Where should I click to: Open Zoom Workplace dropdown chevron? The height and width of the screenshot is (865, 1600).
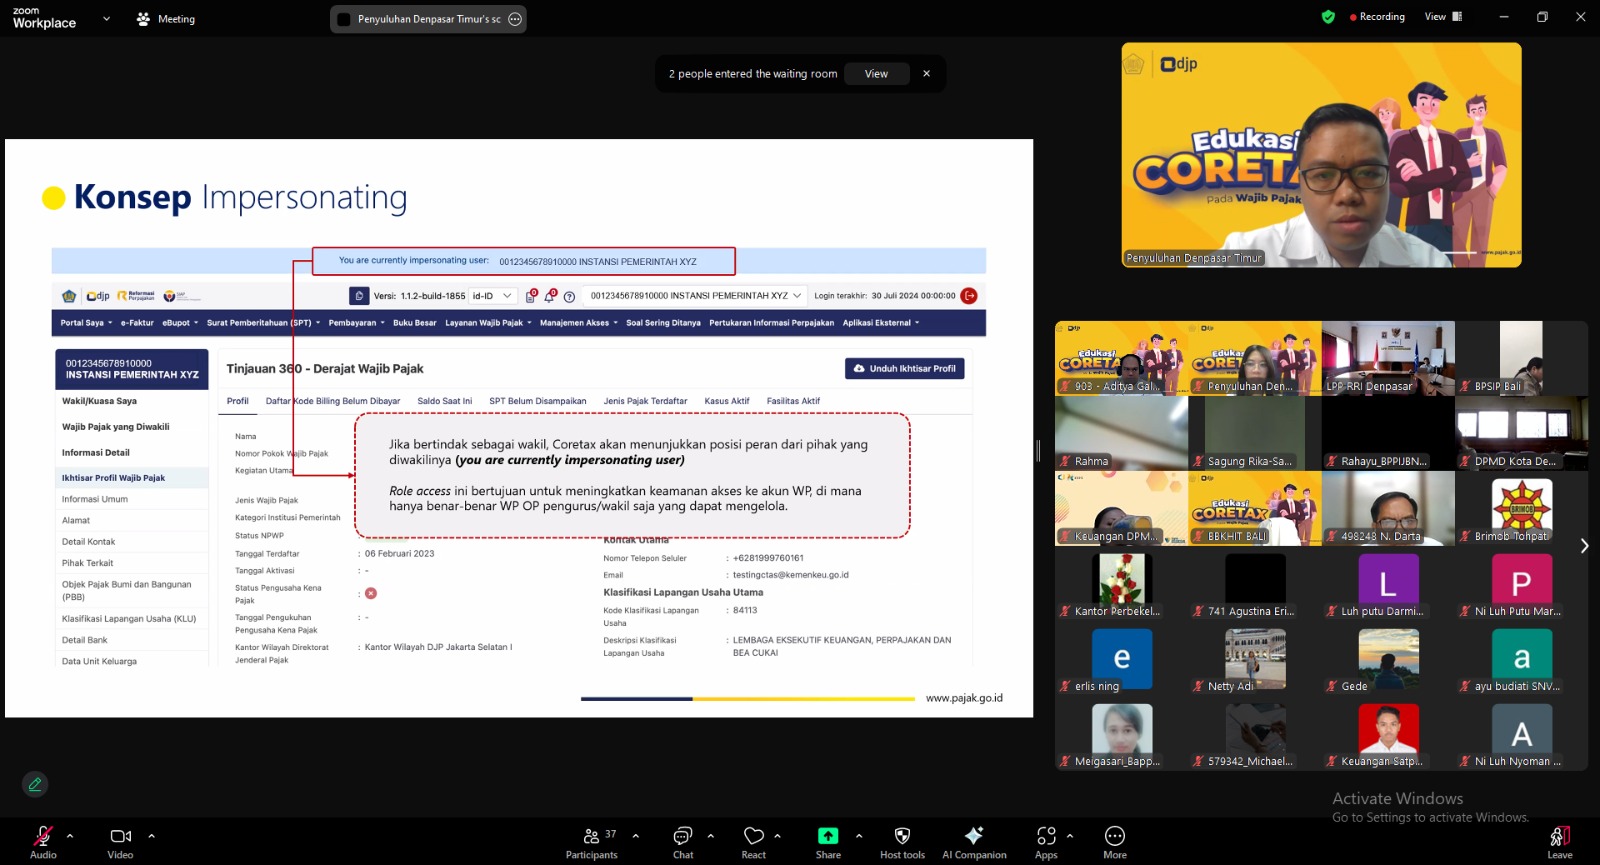(x=106, y=18)
